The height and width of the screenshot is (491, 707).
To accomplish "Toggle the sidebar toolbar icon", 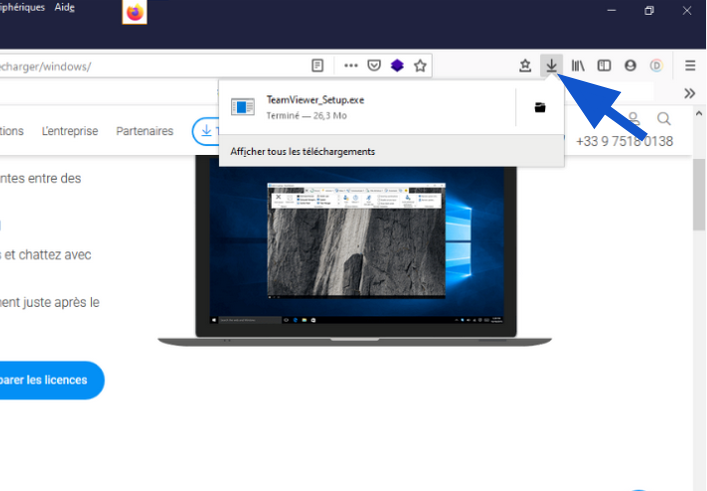I will 604,66.
